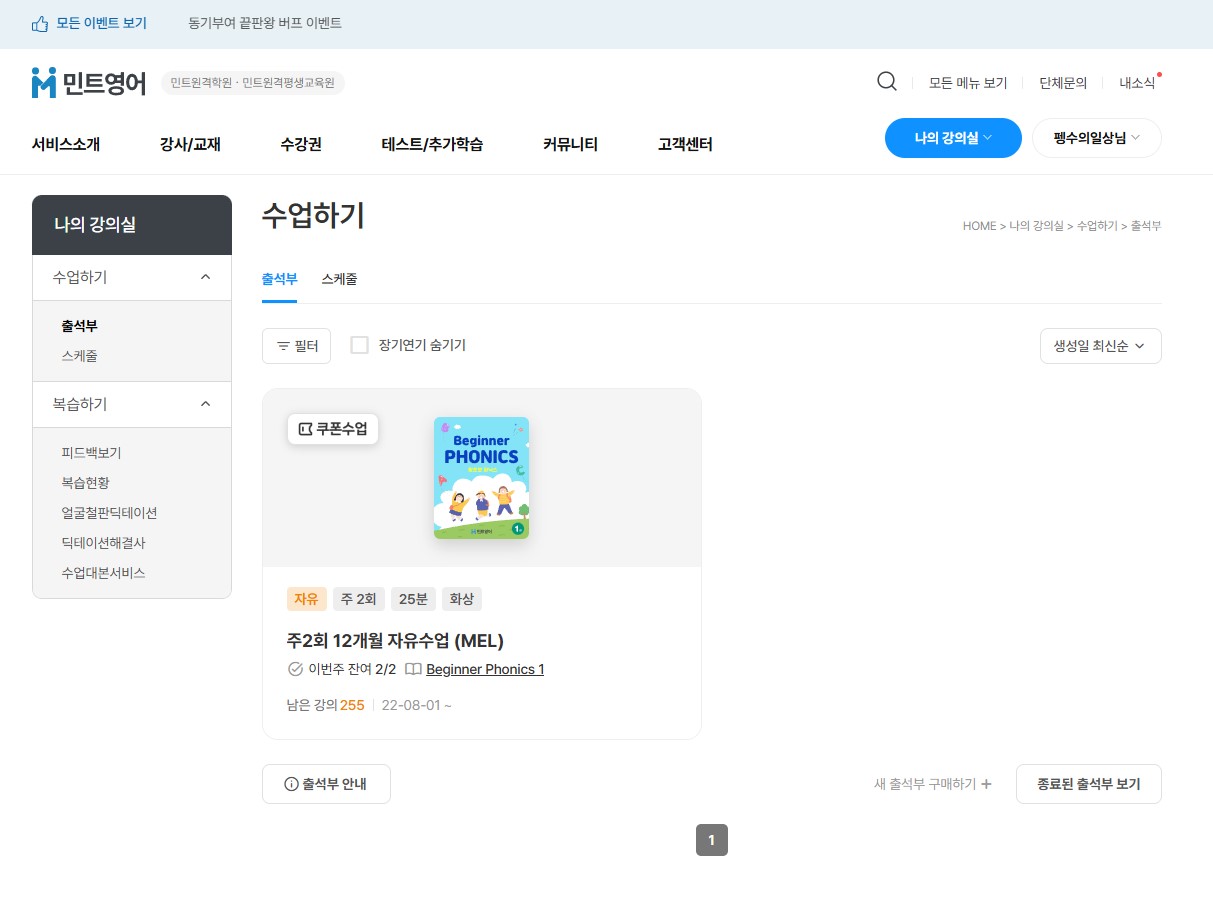Expand the 나의 강의실 dropdown button
The height and width of the screenshot is (912, 1213).
[952, 138]
